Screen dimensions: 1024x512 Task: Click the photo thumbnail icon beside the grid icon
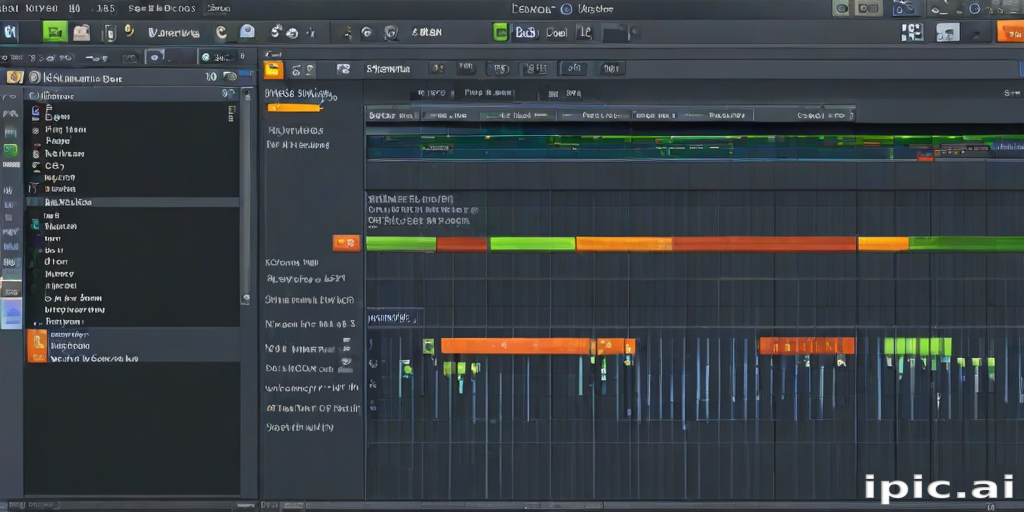tap(948, 32)
